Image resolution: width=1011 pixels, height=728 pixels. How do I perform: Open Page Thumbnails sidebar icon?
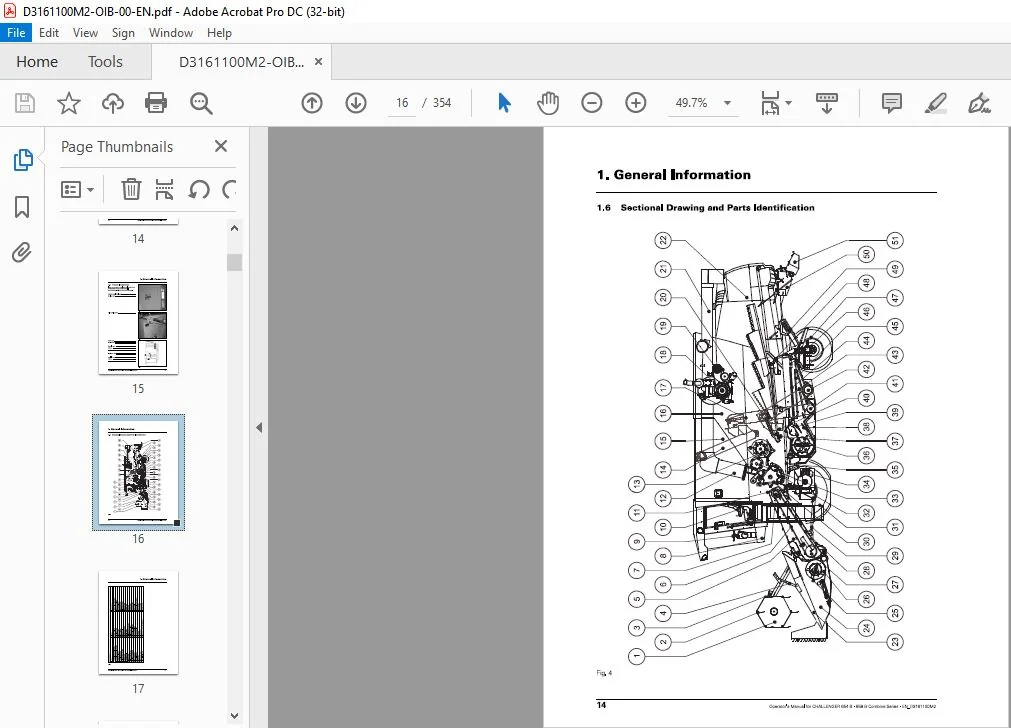click(x=23, y=159)
